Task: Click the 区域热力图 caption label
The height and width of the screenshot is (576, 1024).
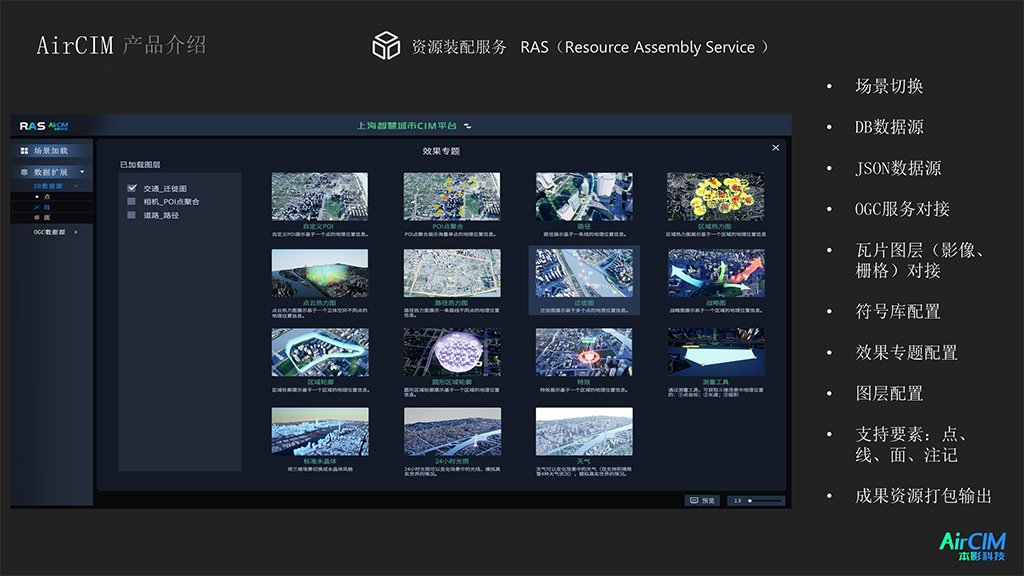Action: (714, 227)
